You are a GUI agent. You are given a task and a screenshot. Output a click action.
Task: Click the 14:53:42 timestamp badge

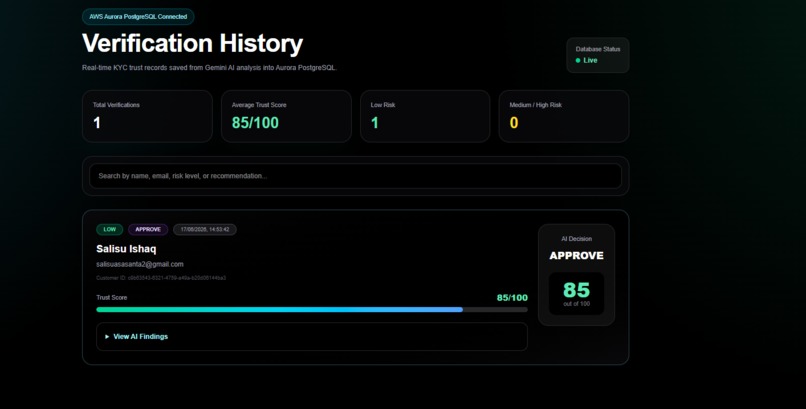(x=205, y=229)
